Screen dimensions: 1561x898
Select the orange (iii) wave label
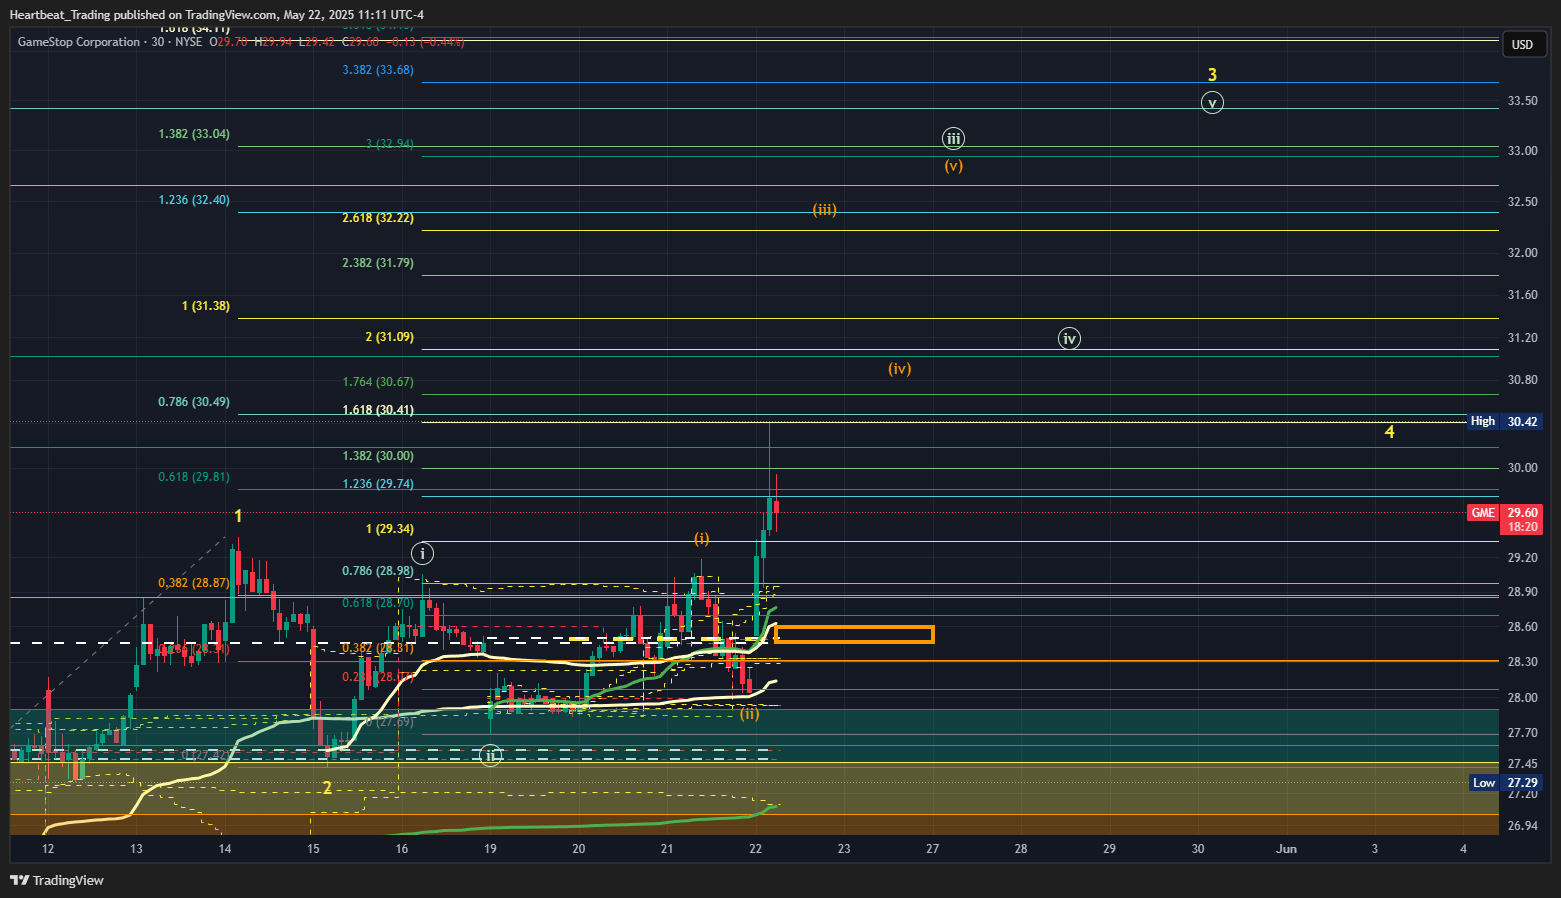tap(824, 210)
